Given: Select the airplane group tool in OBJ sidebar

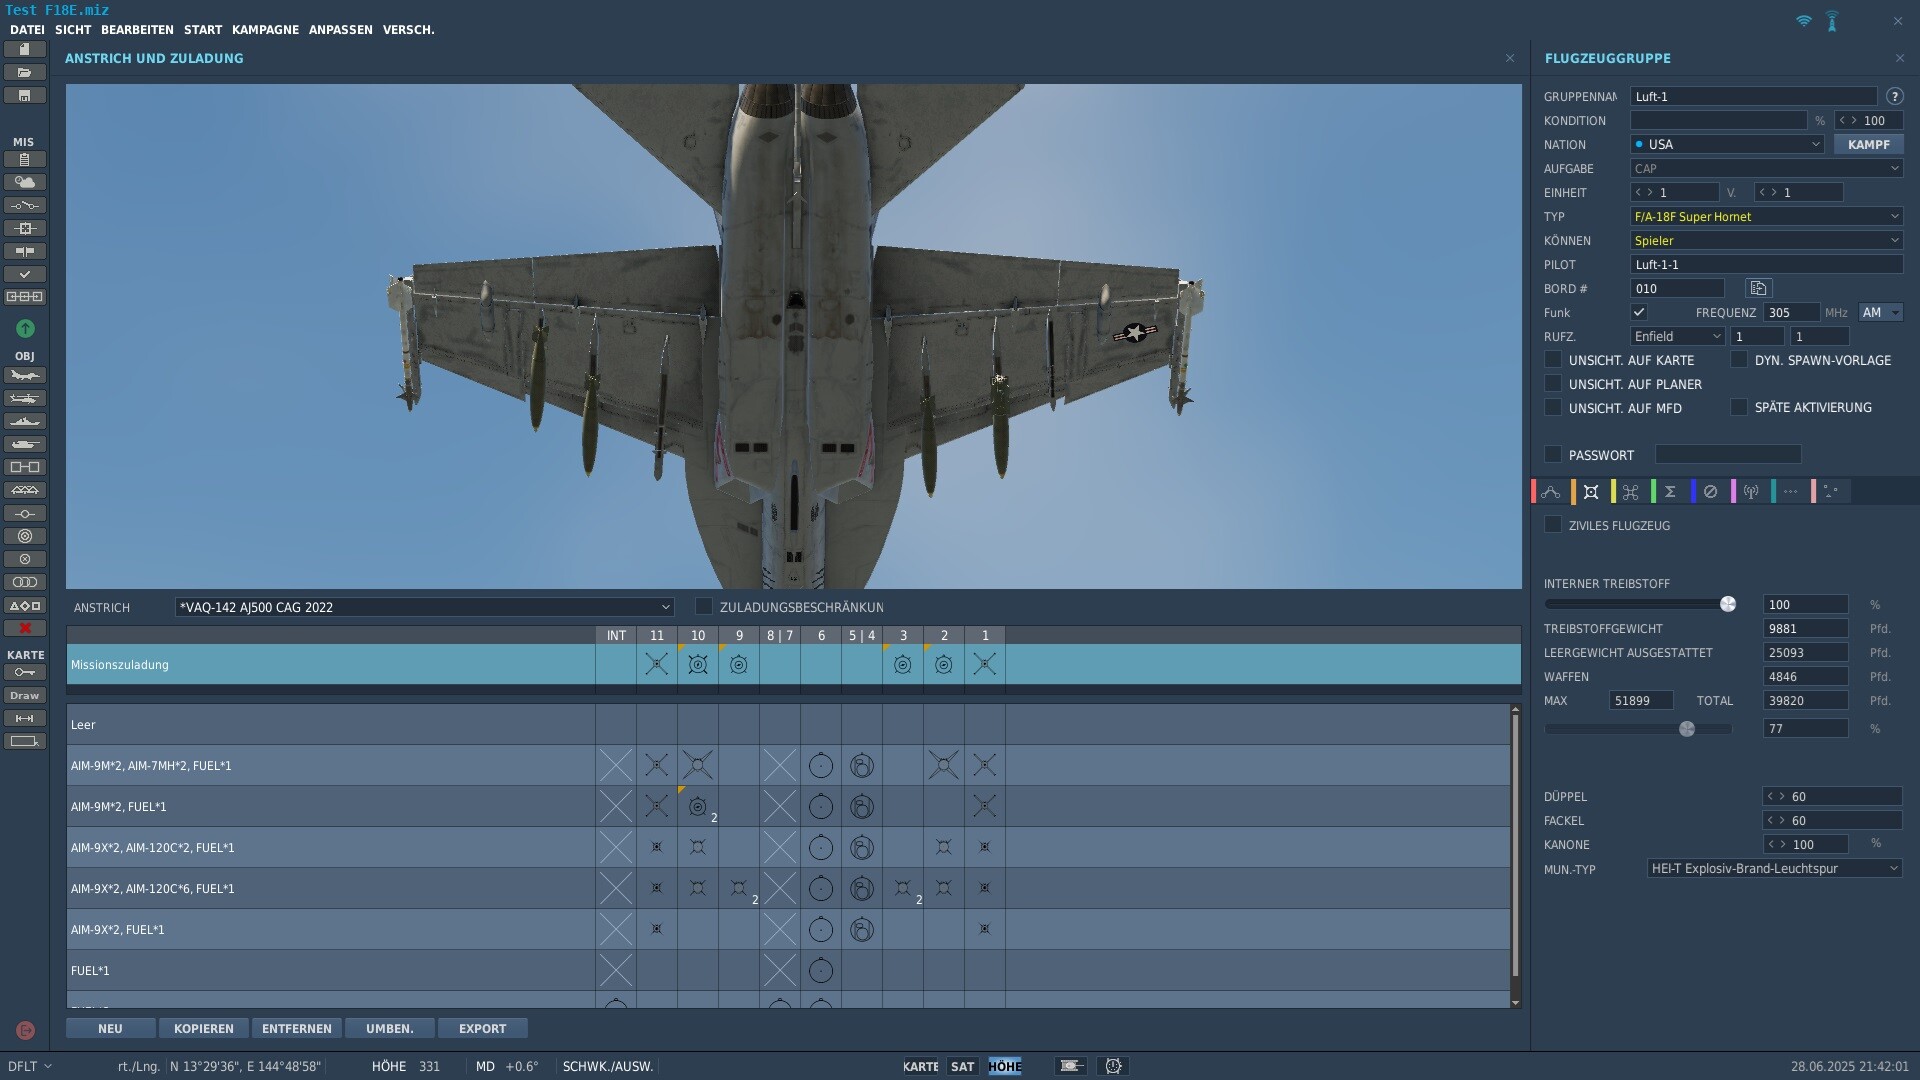Looking at the screenshot, I should pyautogui.click(x=25, y=375).
